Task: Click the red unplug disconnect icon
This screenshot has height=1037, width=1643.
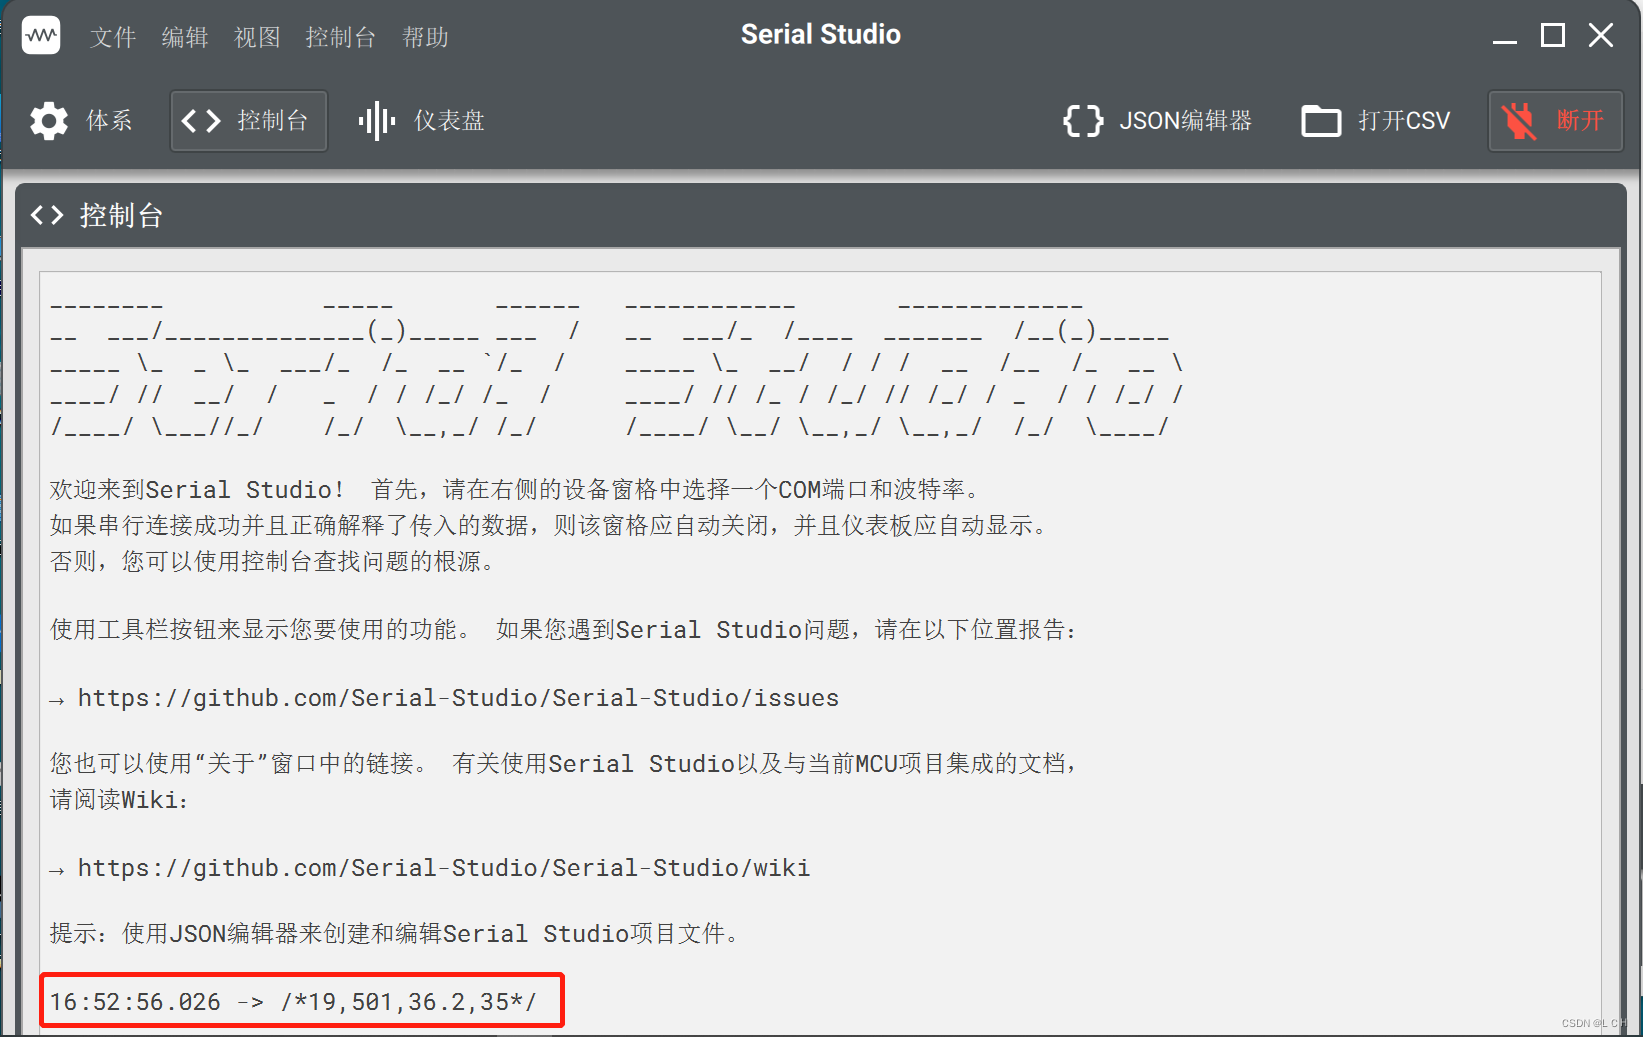Action: click(1519, 121)
